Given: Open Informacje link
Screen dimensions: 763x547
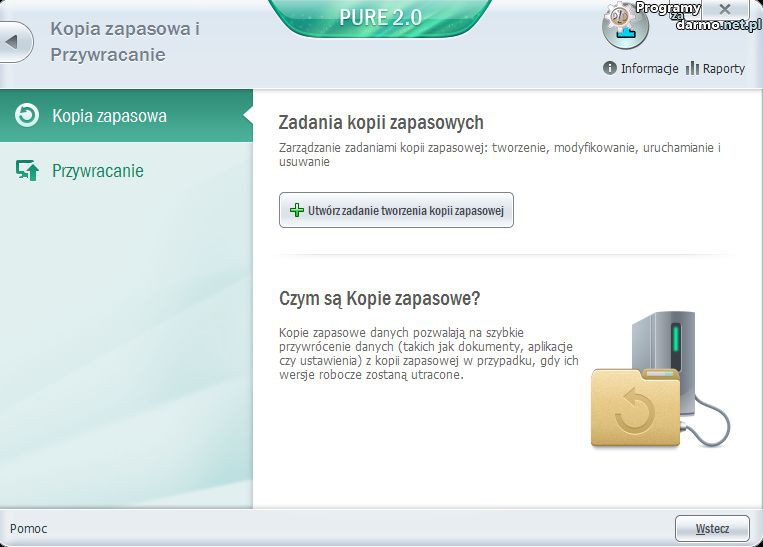Looking at the screenshot, I should point(649,69).
